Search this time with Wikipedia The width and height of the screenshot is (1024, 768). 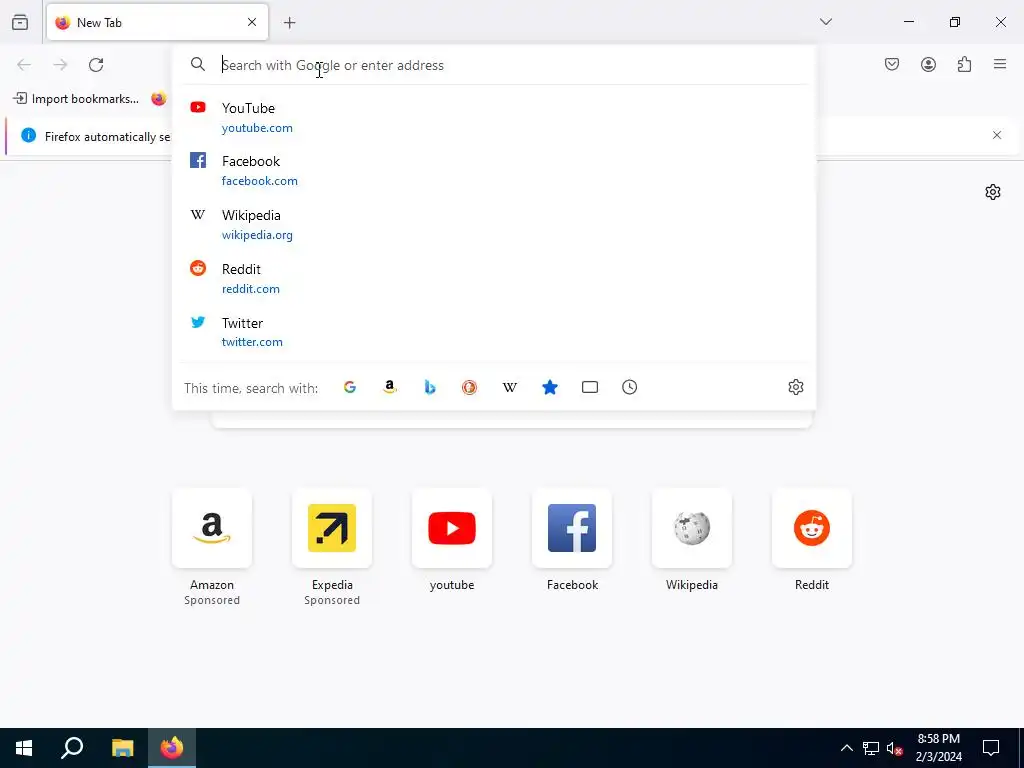pyautogui.click(x=510, y=387)
